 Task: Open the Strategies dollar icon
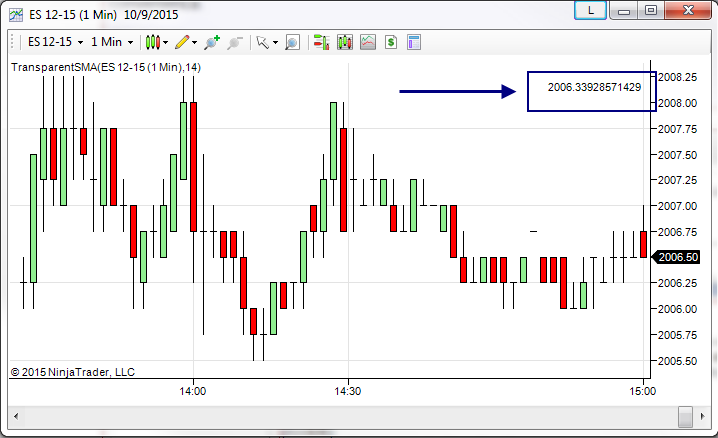pyautogui.click(x=391, y=42)
